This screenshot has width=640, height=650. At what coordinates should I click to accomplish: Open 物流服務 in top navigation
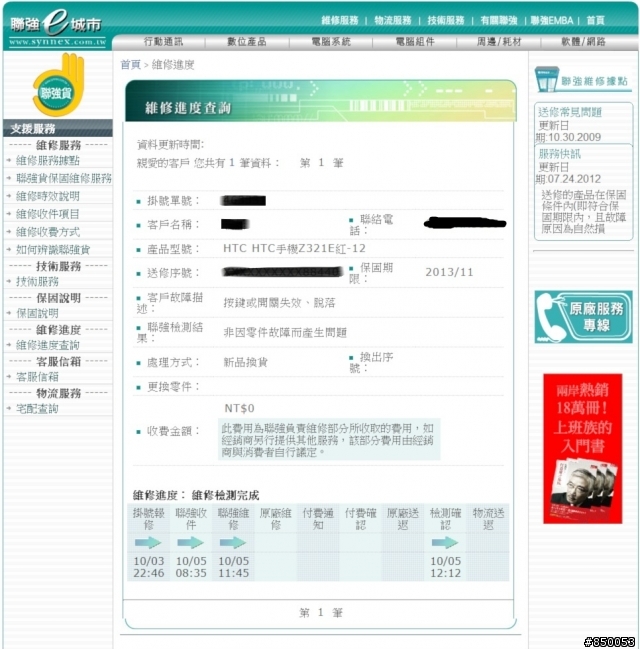pos(393,20)
